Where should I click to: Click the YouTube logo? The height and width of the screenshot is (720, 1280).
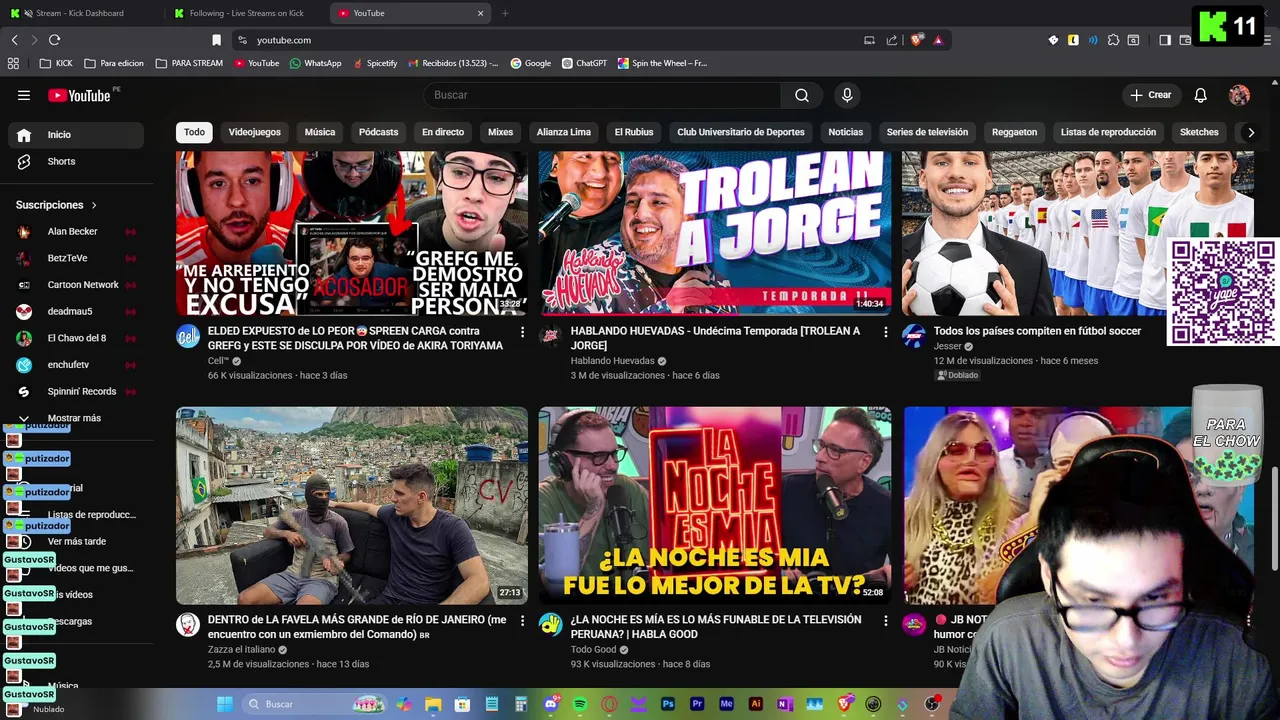click(x=80, y=95)
